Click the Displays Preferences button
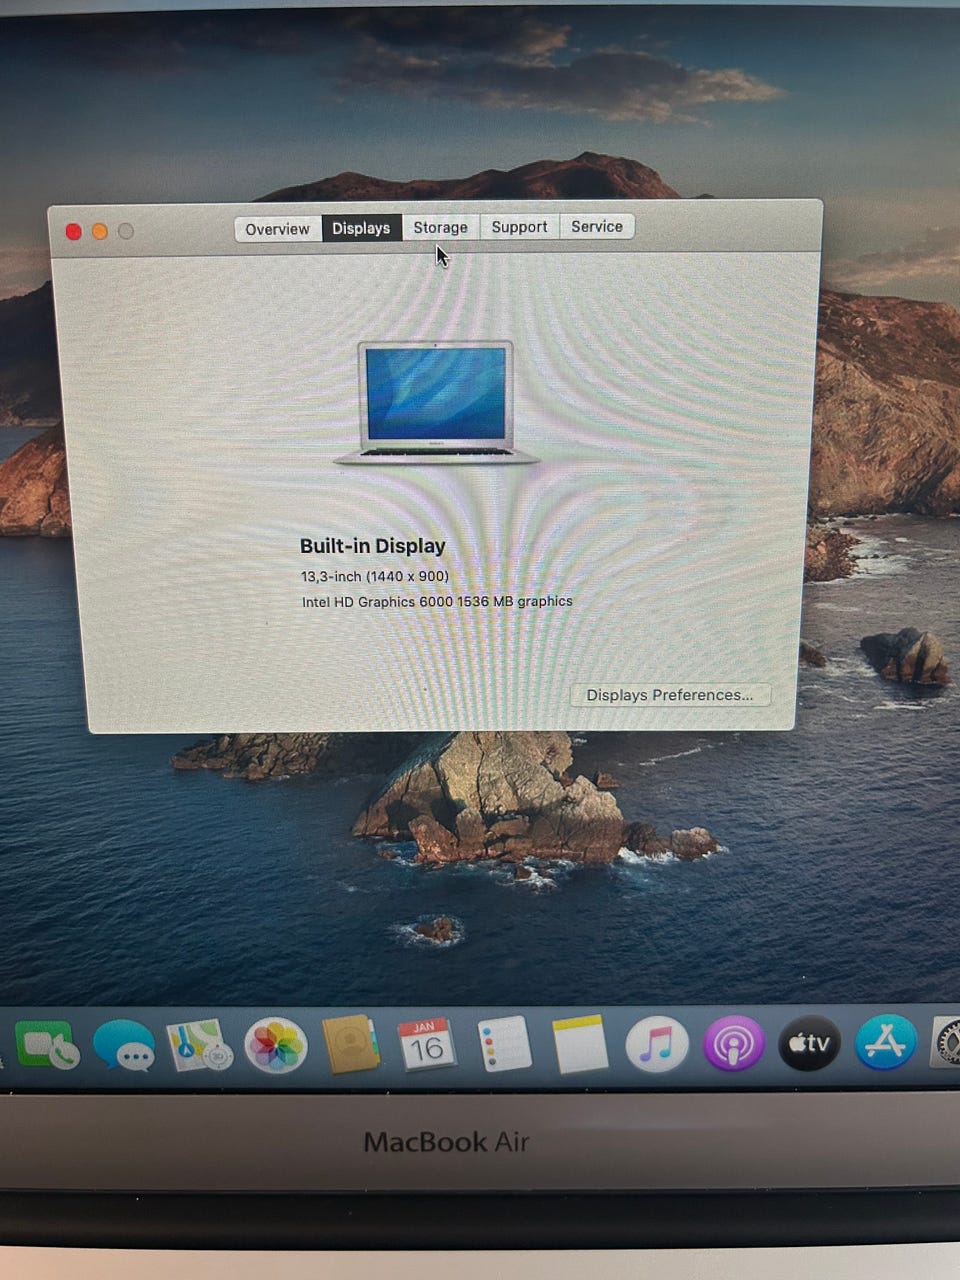 670,695
